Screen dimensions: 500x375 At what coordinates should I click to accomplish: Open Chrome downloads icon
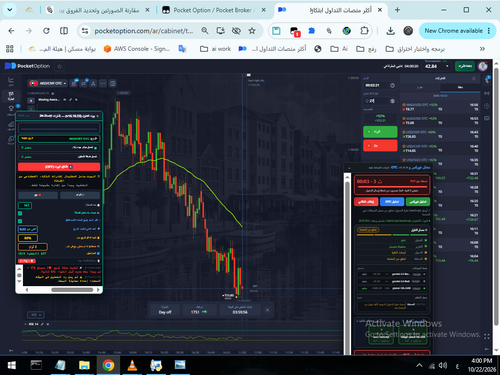tap(390, 31)
